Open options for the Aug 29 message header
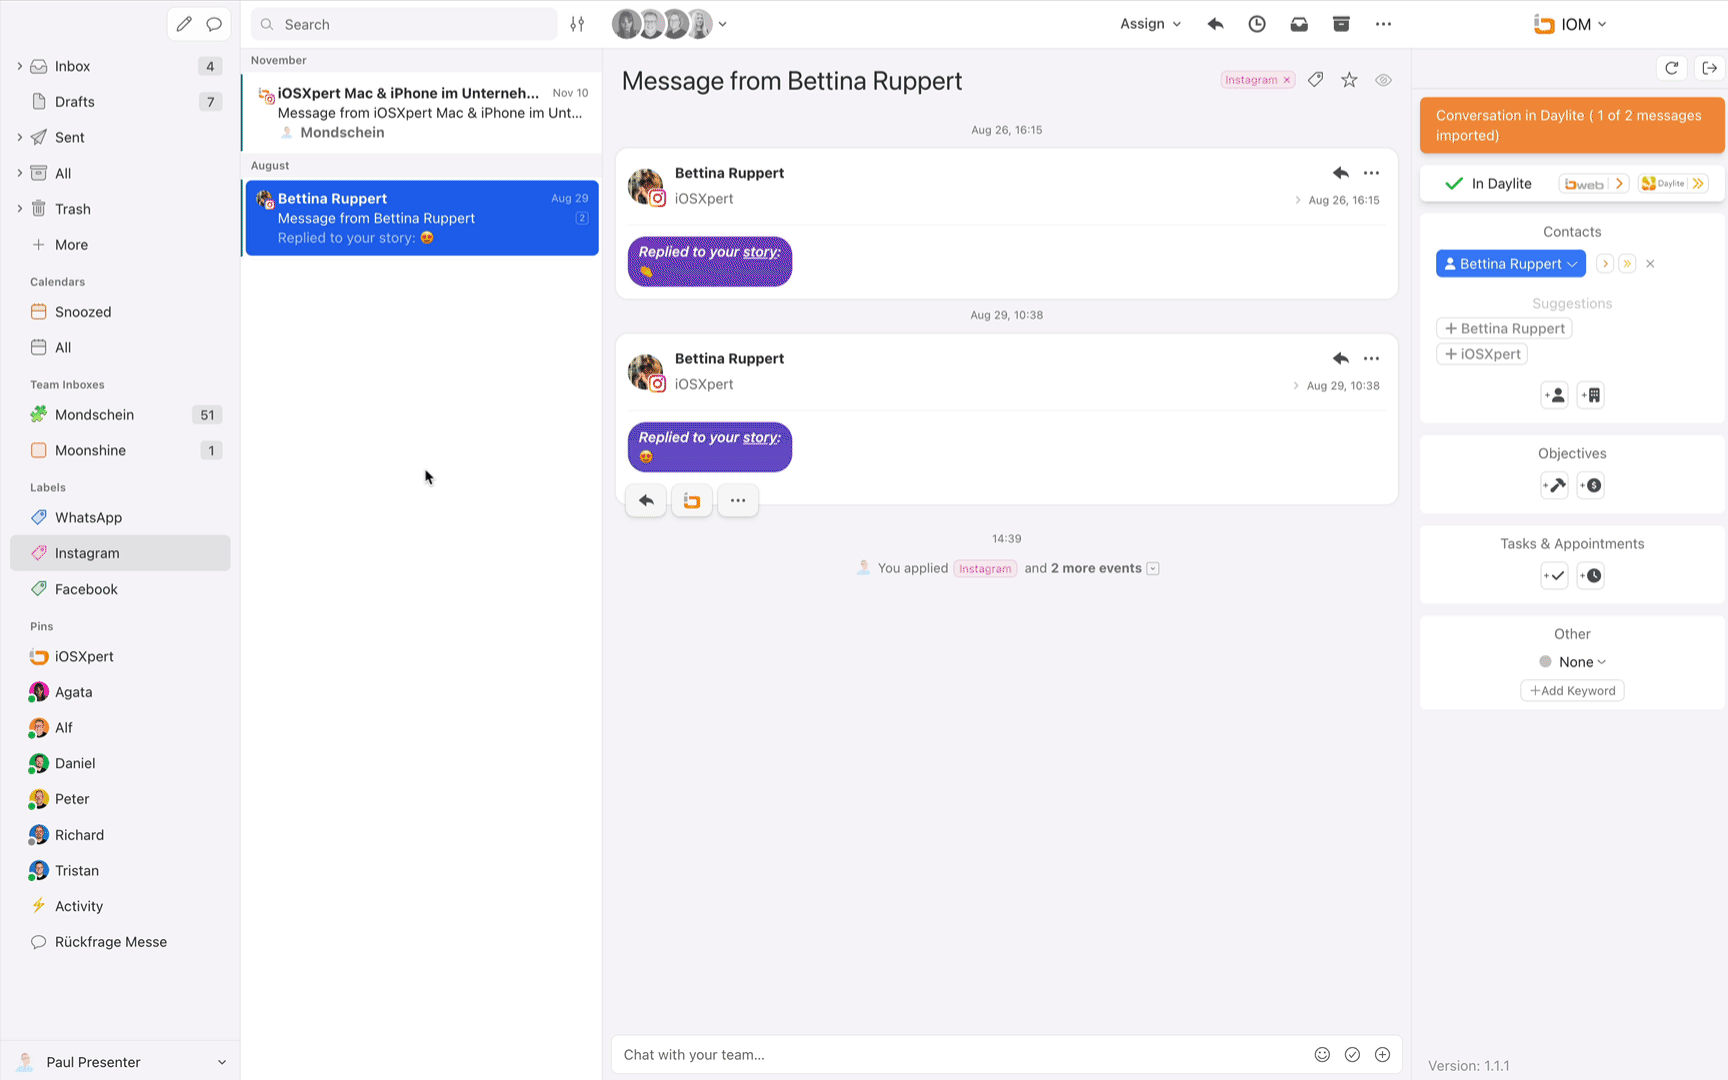Viewport: 1728px width, 1080px height. 1371,358
